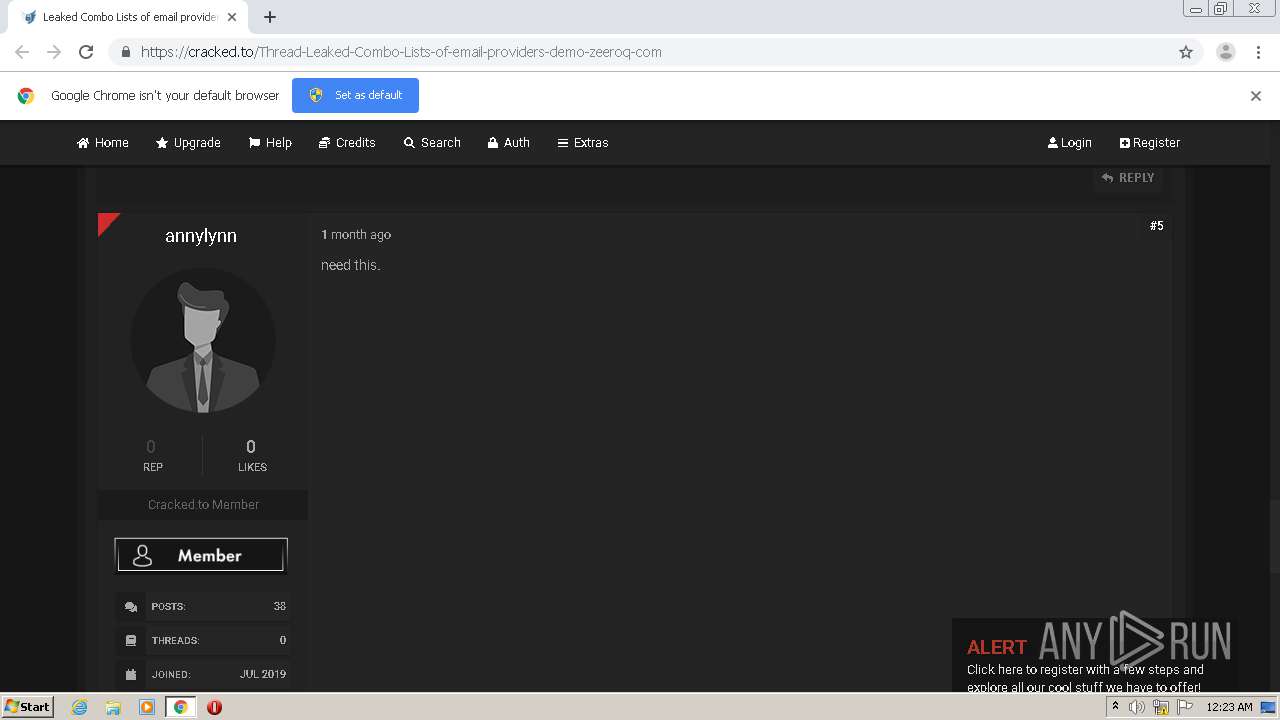The width and height of the screenshot is (1280, 720).
Task: Click the 'need this.' post text
Action: pyautogui.click(x=351, y=265)
